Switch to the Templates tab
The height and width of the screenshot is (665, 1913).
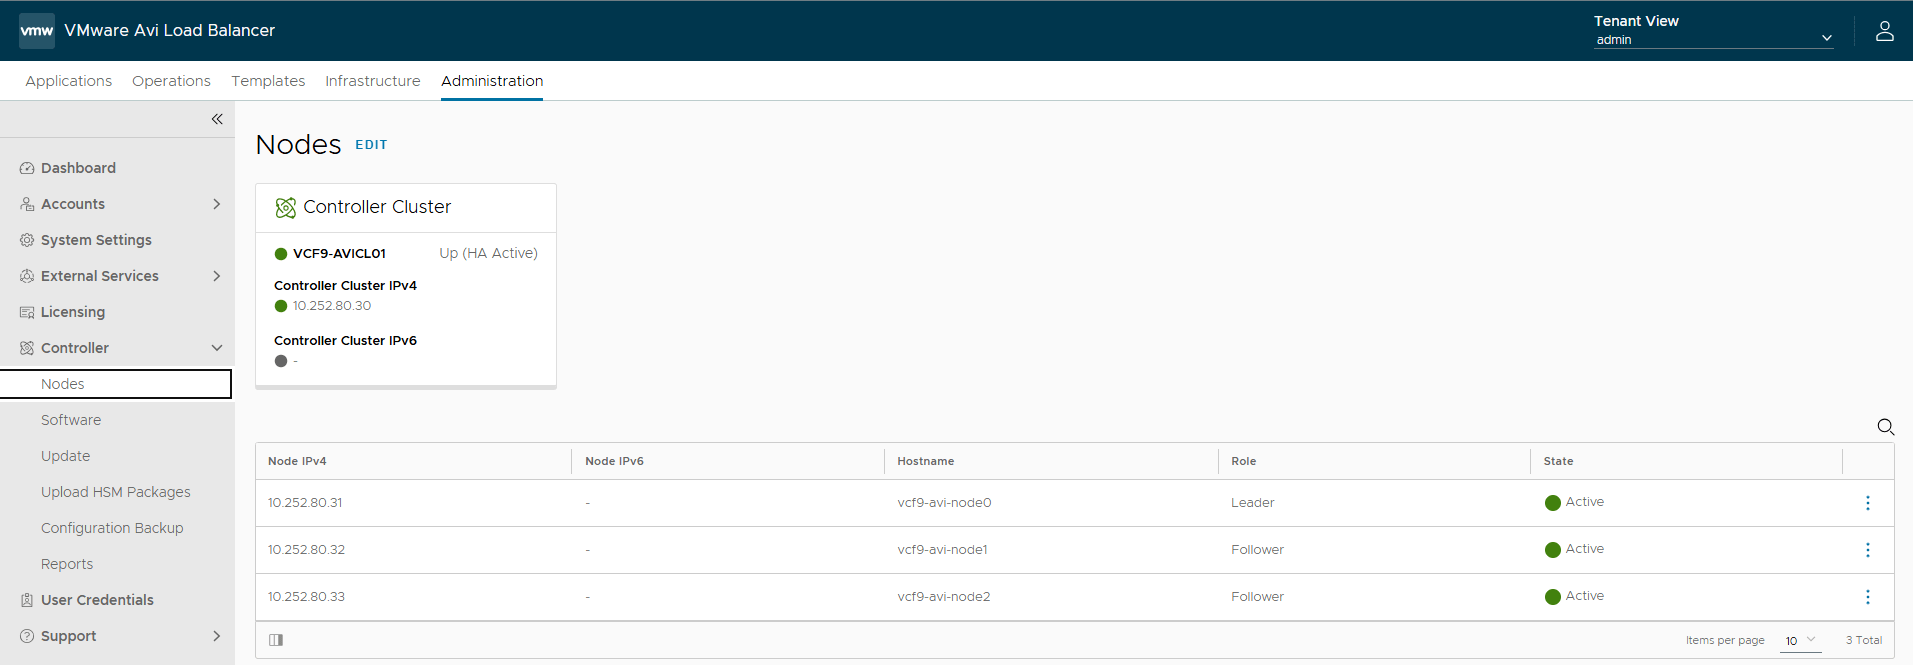click(268, 81)
